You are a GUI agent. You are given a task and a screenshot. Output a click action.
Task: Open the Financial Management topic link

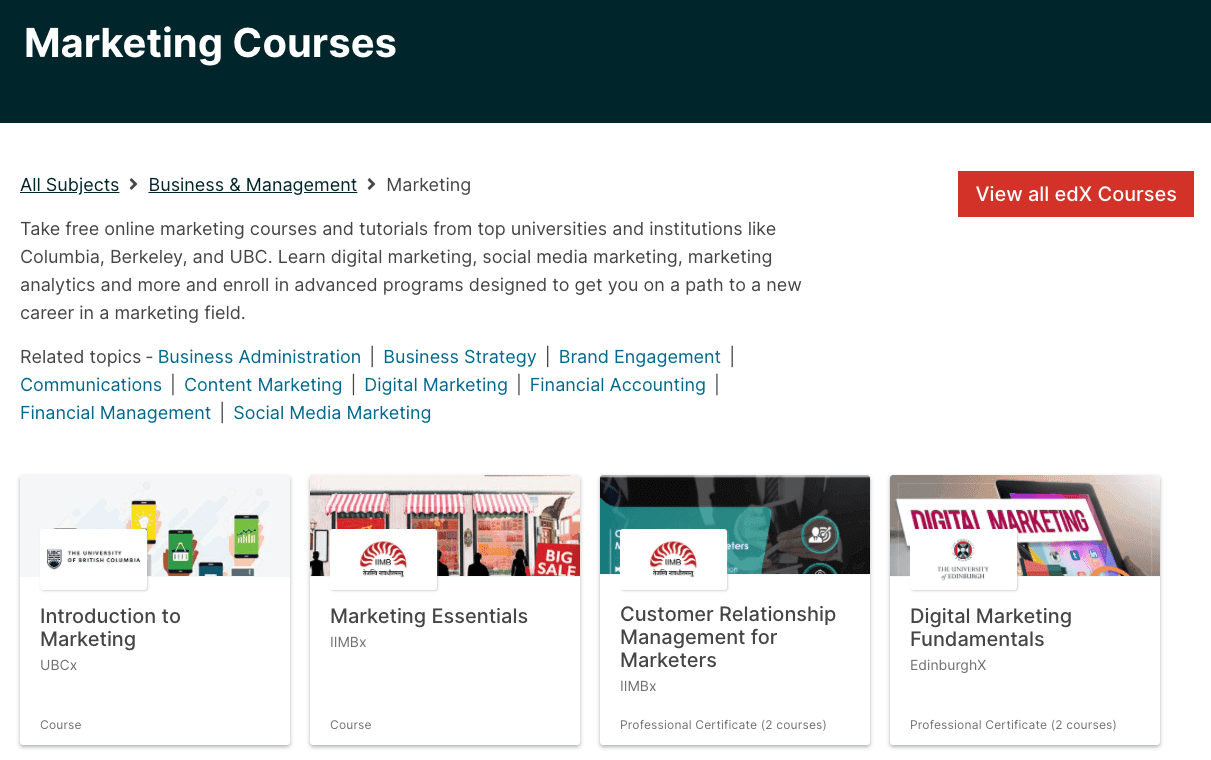[115, 412]
